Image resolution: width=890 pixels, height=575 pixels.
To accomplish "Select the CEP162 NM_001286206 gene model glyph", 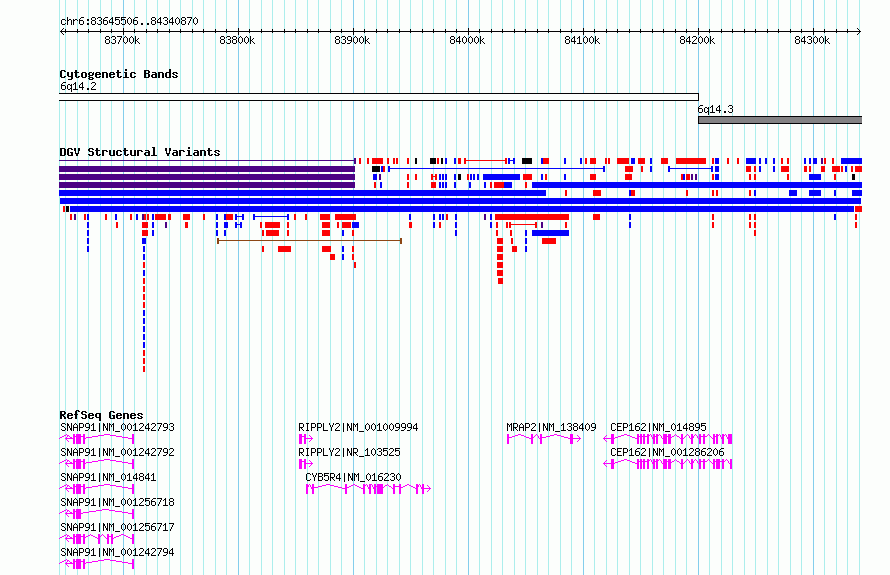I will coord(668,464).
